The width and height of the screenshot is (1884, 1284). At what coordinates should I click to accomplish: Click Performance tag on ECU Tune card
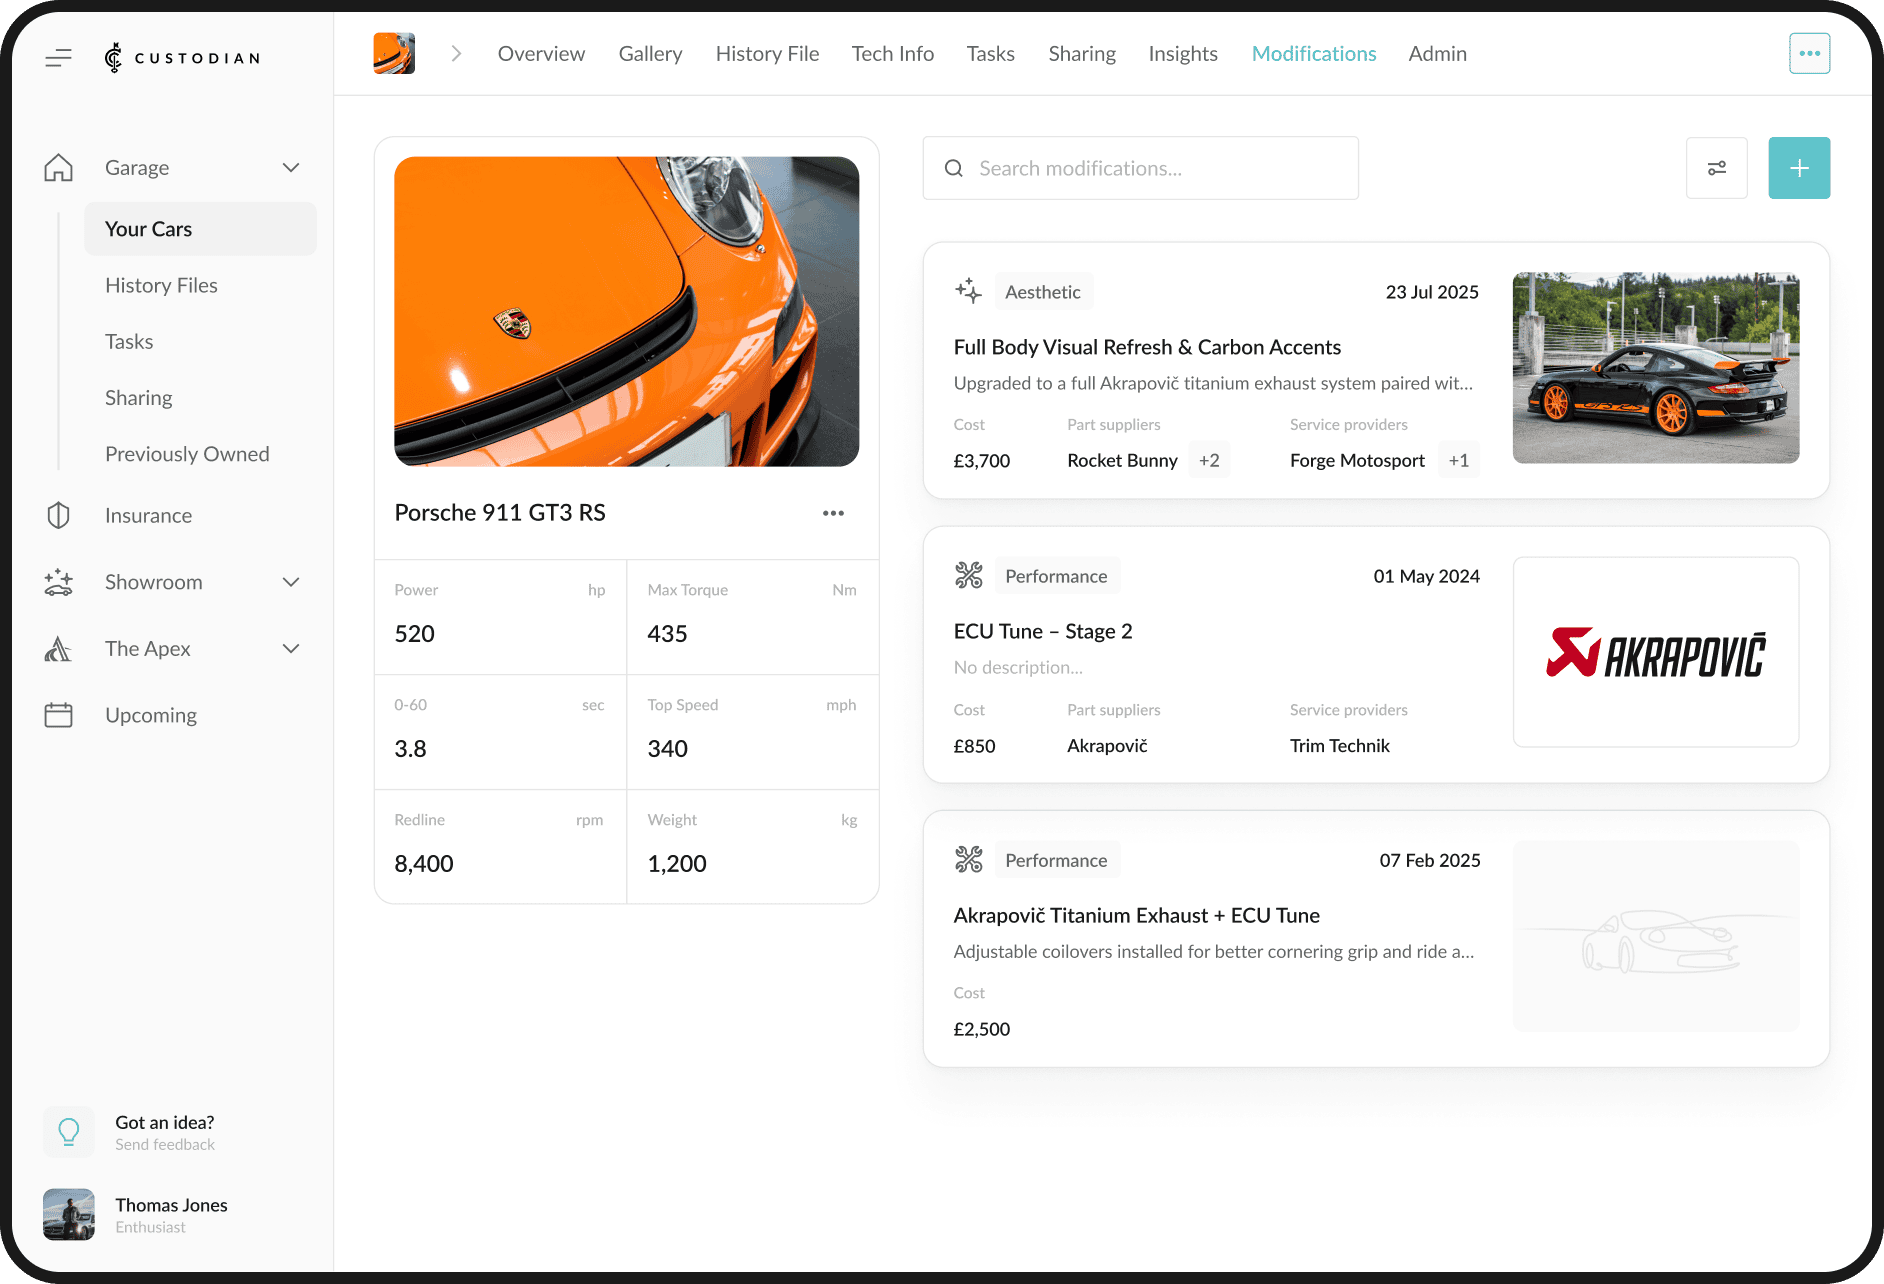click(x=1056, y=575)
